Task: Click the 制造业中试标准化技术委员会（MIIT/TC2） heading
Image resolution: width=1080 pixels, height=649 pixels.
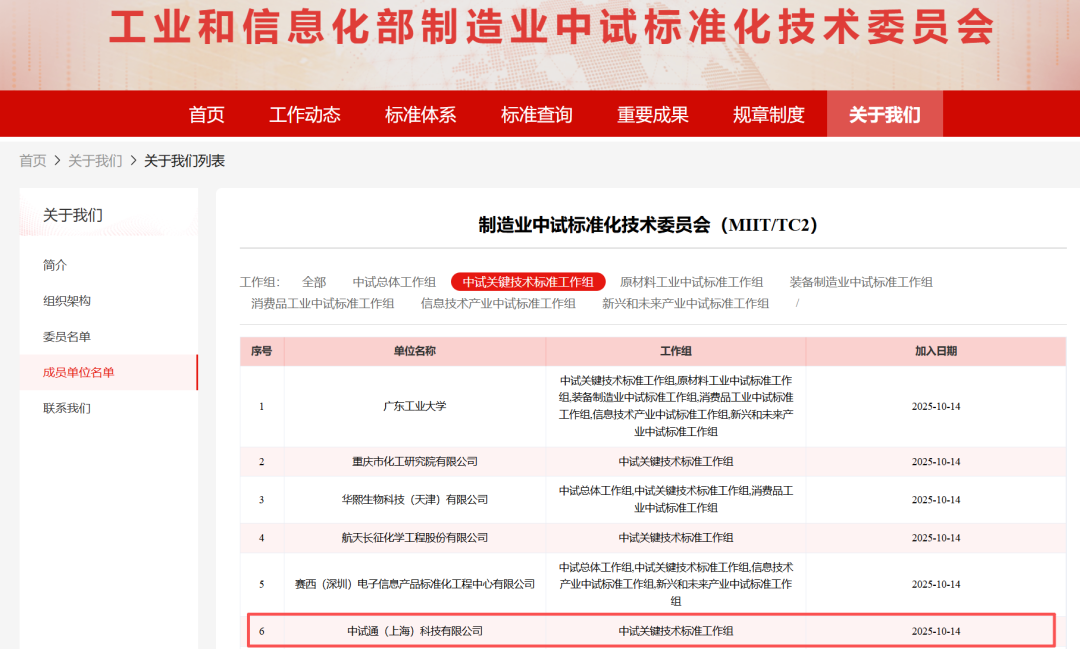Action: click(647, 225)
